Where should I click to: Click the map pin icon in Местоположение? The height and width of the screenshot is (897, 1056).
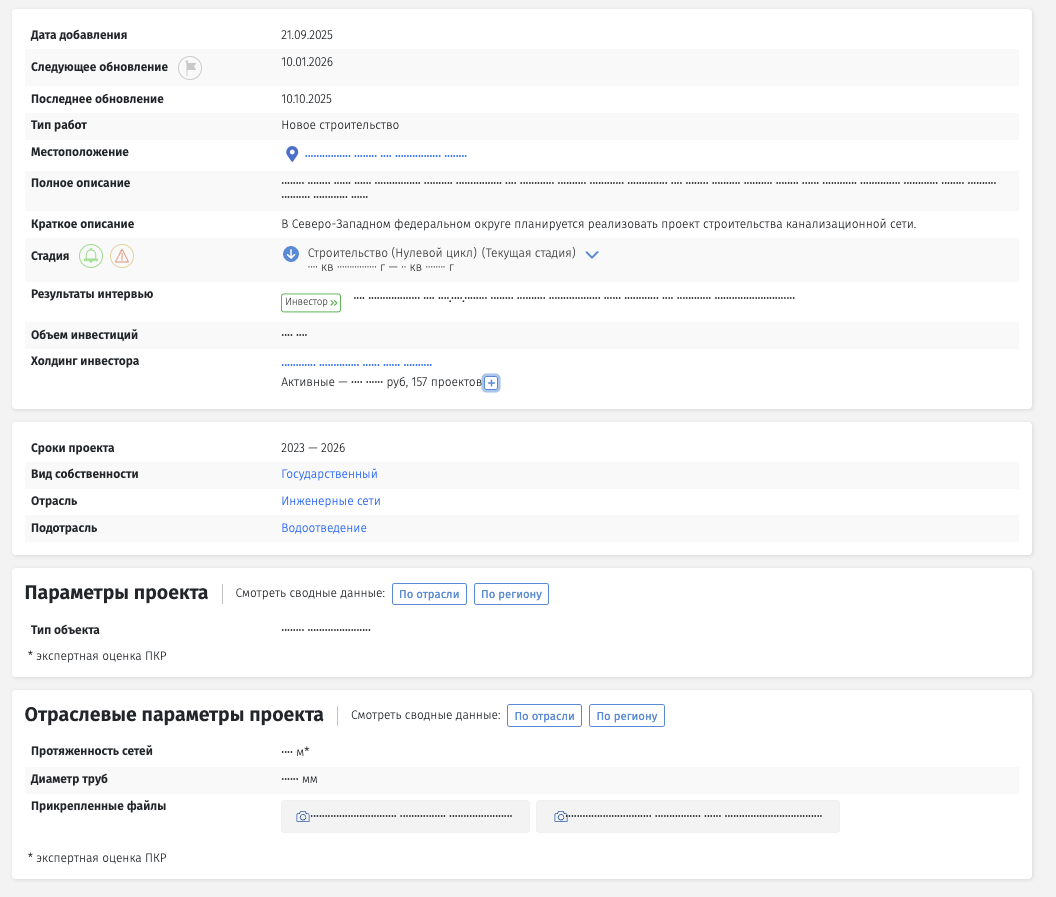292,154
